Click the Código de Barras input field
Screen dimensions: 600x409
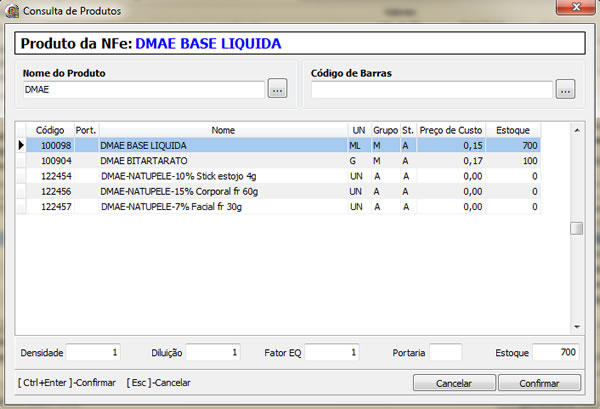click(432, 90)
